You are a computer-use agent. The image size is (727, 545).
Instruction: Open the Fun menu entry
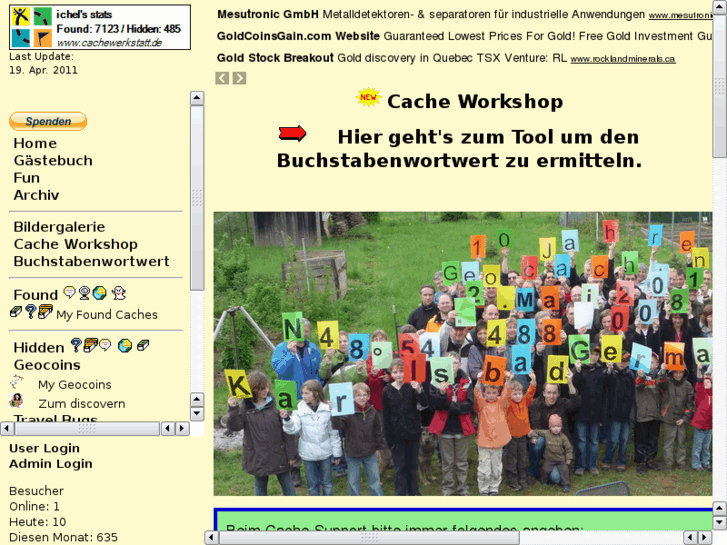coord(26,178)
